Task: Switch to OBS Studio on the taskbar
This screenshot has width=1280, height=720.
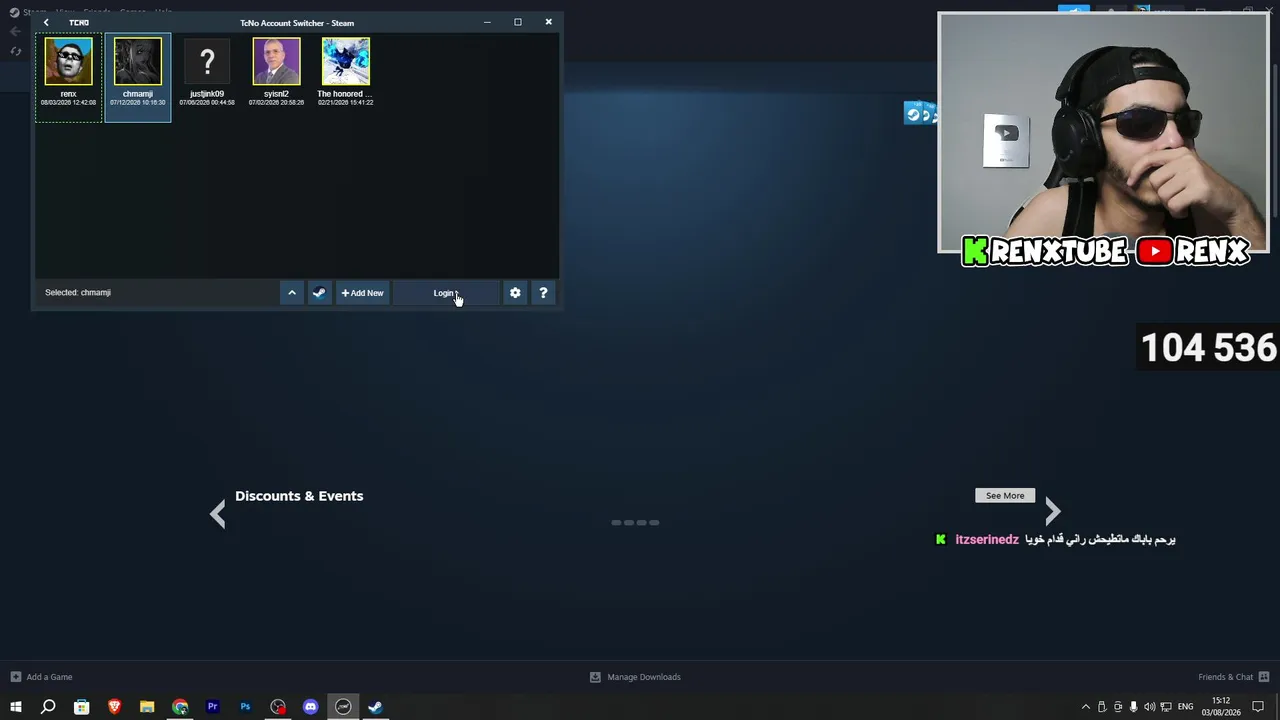Action: click(x=278, y=707)
